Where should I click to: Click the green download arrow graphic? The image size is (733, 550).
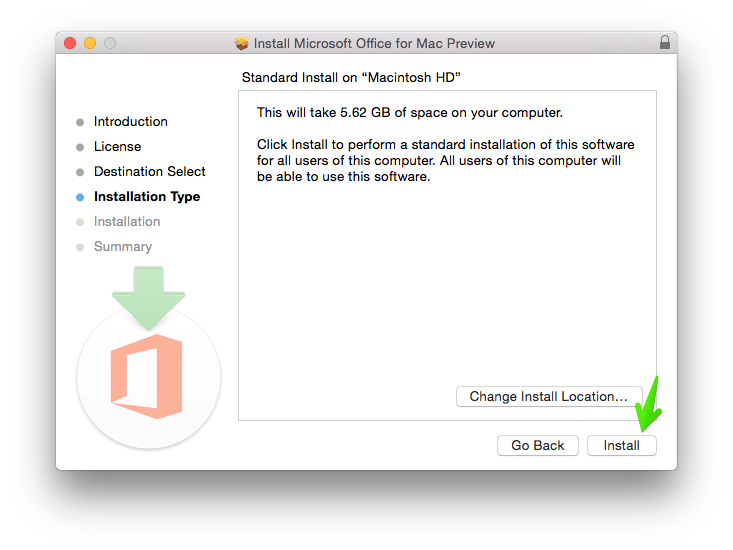point(149,298)
